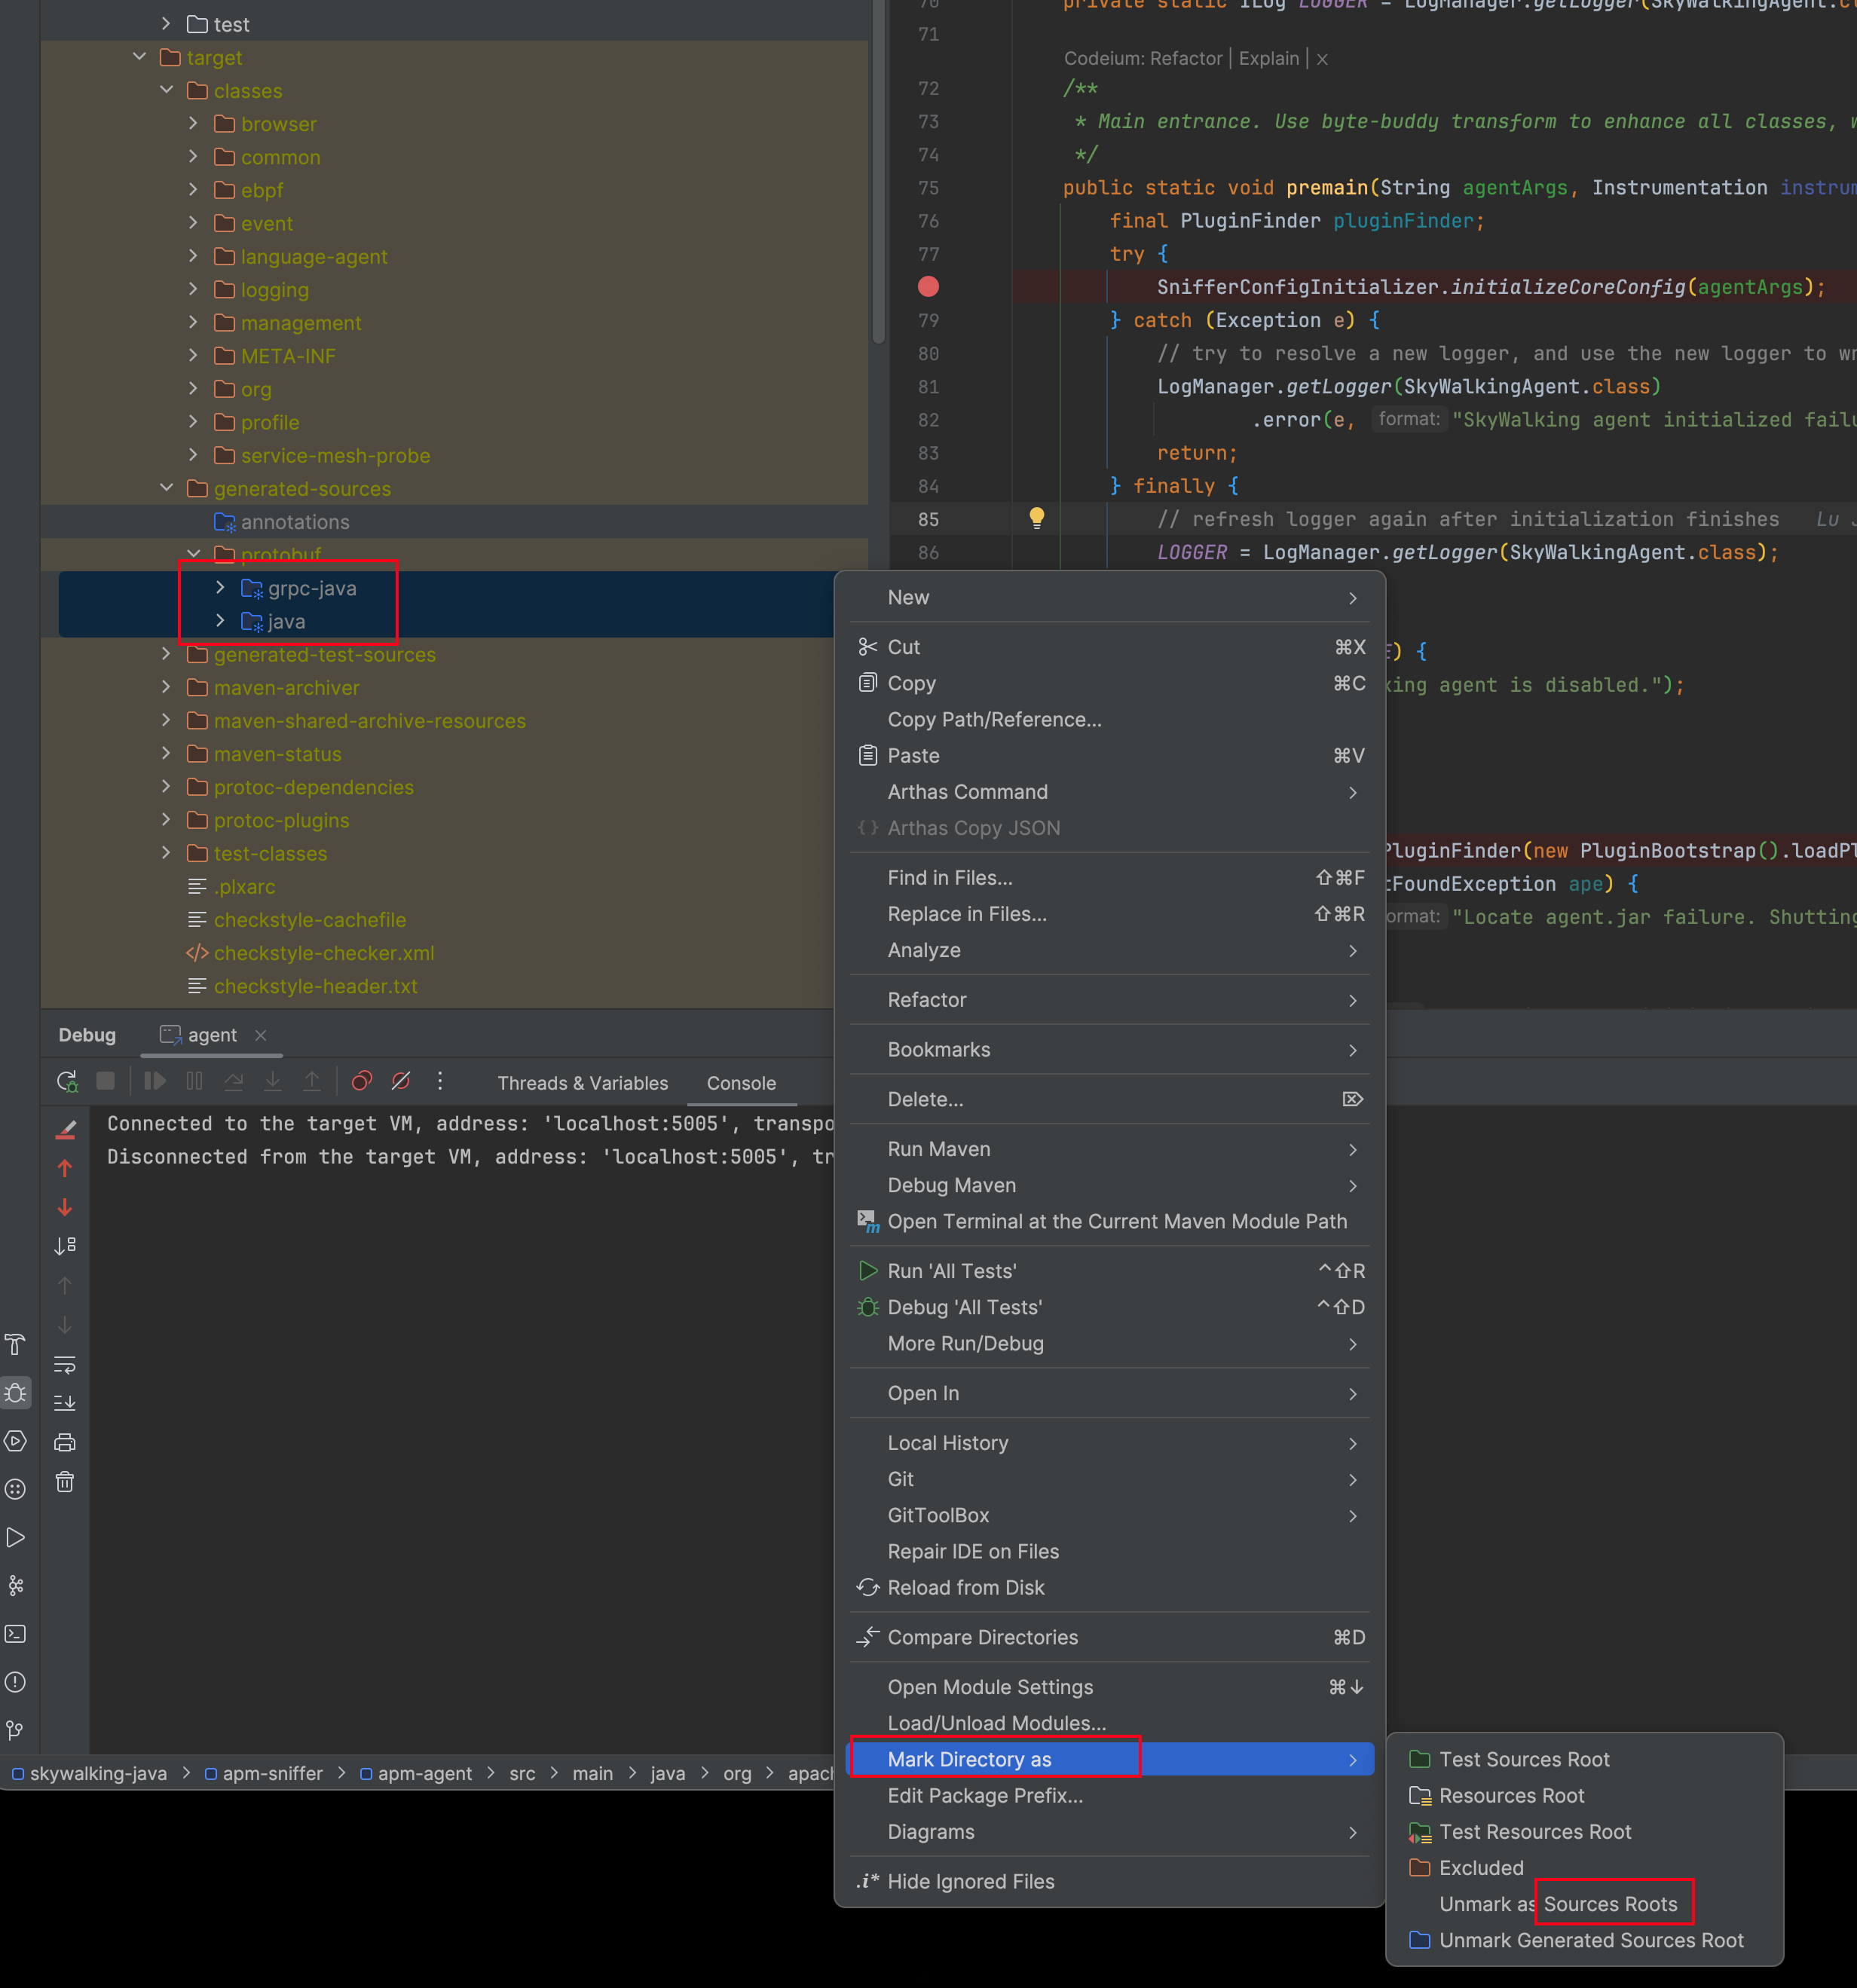The image size is (1857, 1988).
Task: Select Test Sources Root option
Action: click(x=1584, y=1759)
